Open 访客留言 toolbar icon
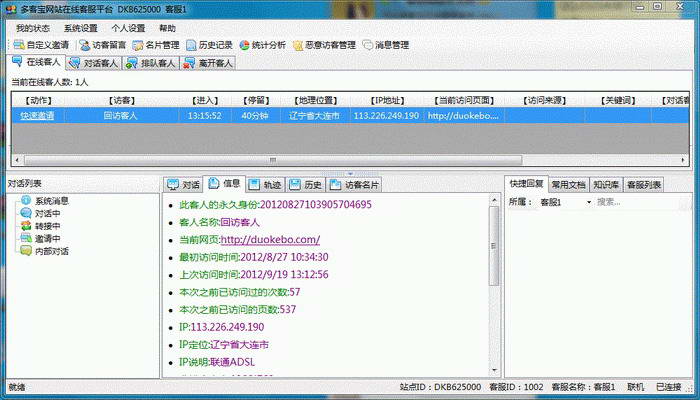700x400 pixels. click(85, 45)
